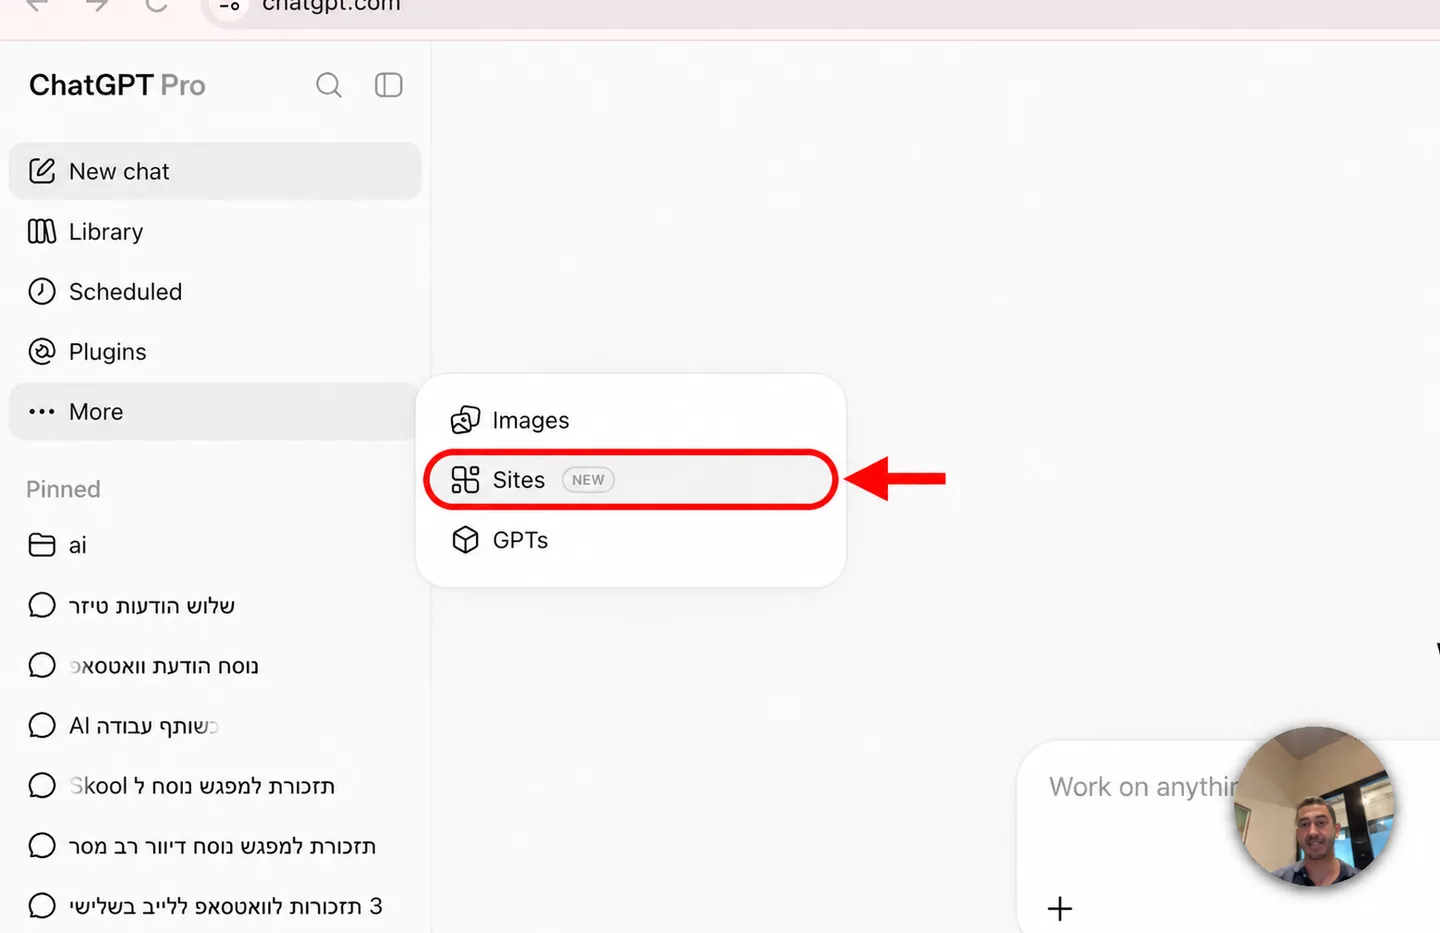The height and width of the screenshot is (933, 1440).
Task: Start a New chat
Action: point(215,171)
